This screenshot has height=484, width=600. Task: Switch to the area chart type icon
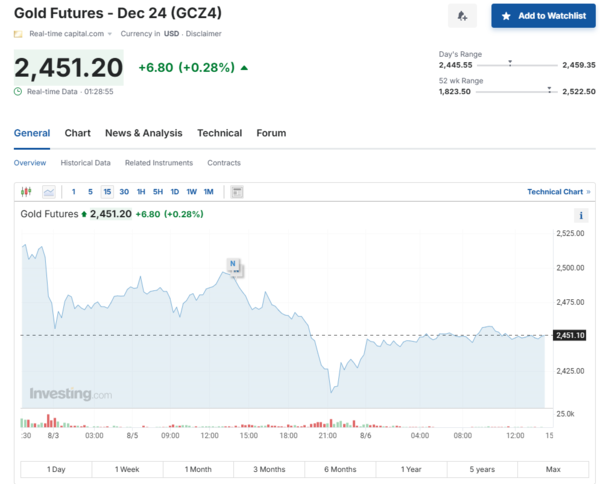48,192
